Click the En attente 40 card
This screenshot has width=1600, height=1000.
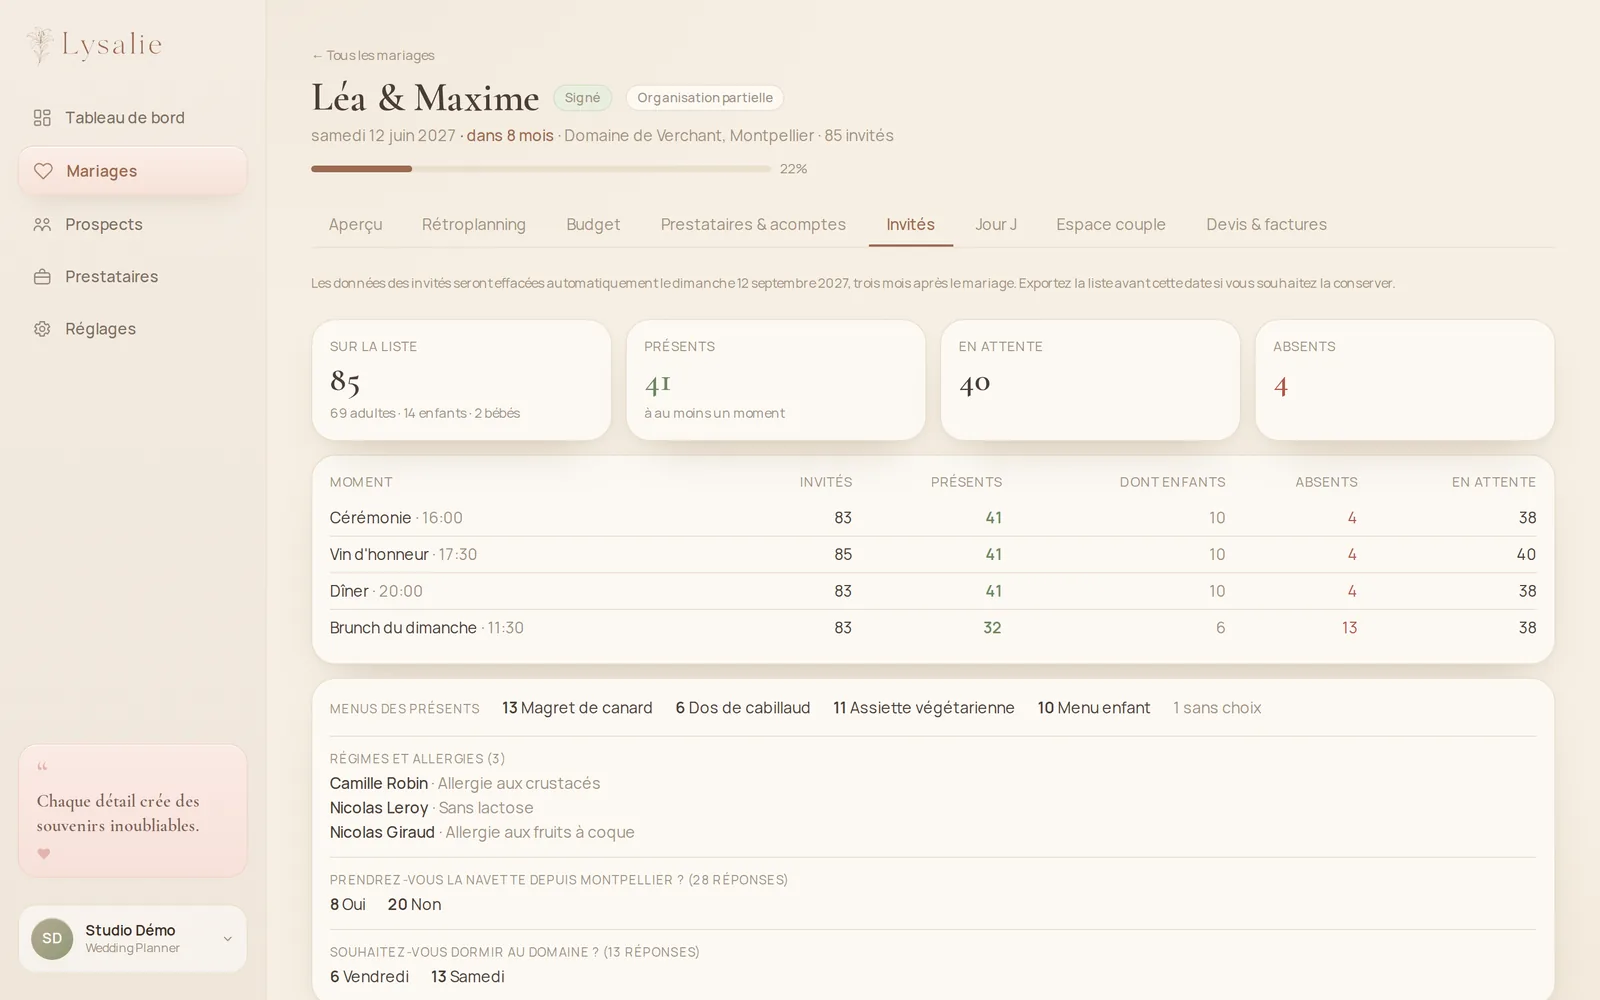pyautogui.click(x=1090, y=380)
